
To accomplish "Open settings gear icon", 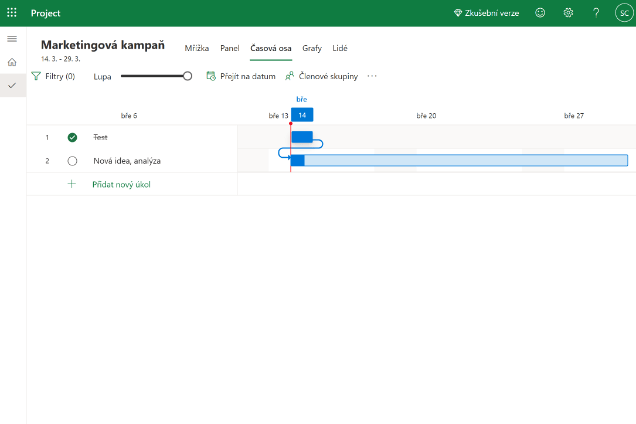I will (568, 13).
